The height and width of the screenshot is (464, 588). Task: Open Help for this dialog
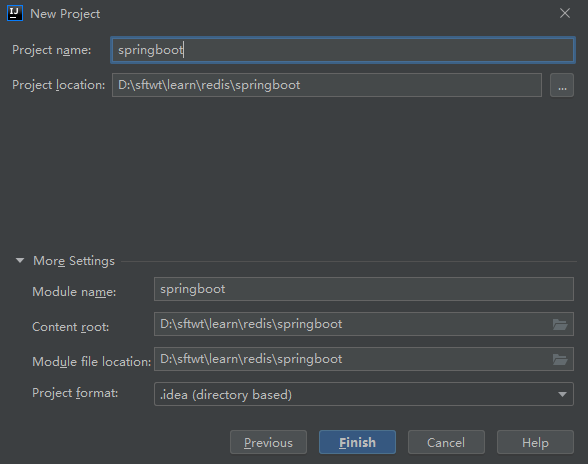pyautogui.click(x=535, y=442)
